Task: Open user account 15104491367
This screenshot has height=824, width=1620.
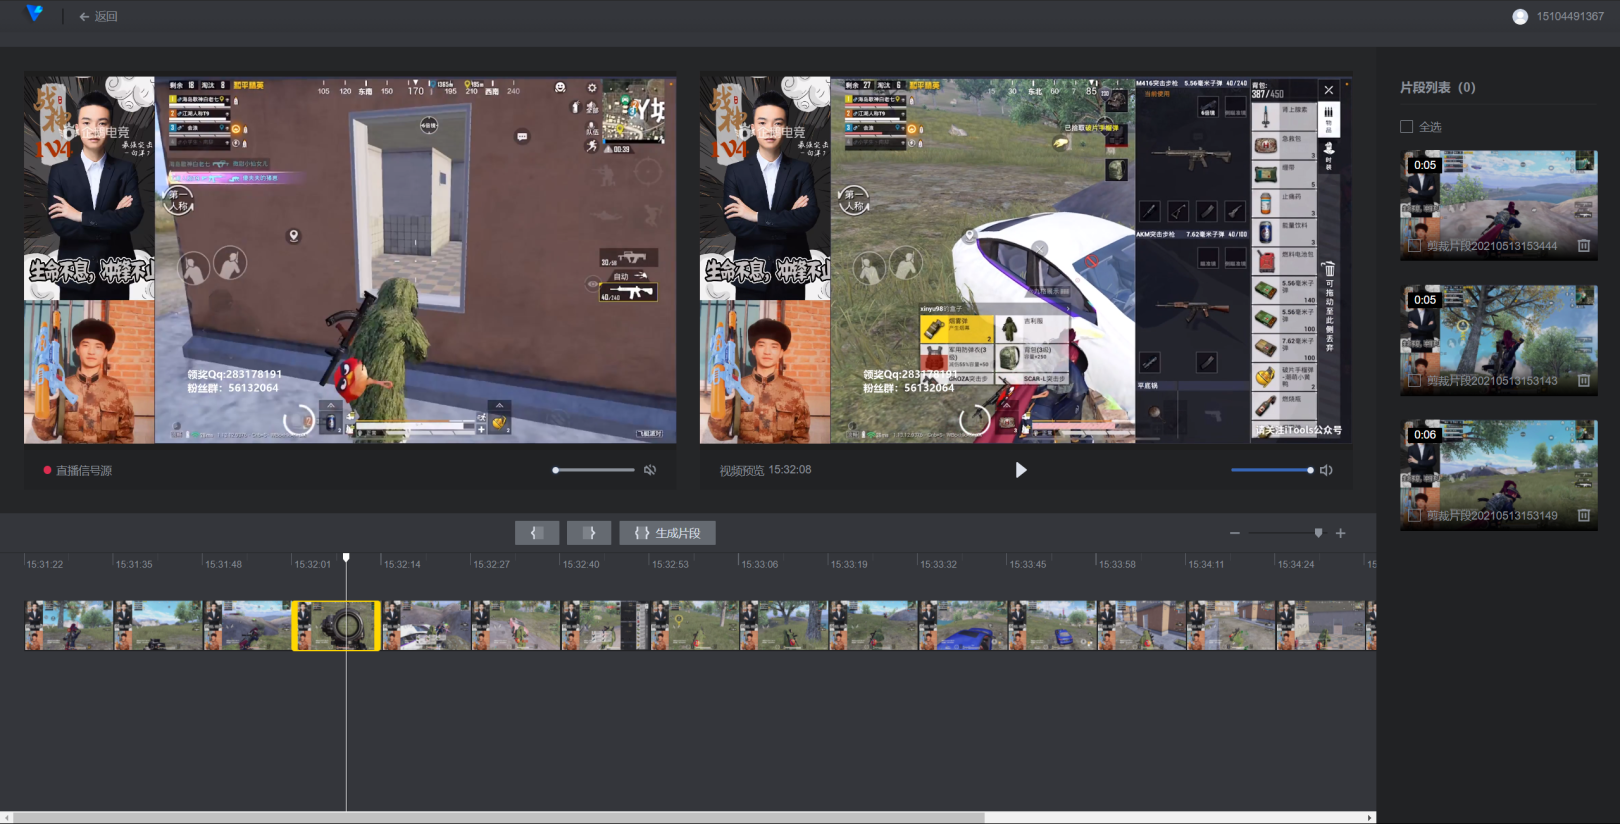Action: (1569, 16)
